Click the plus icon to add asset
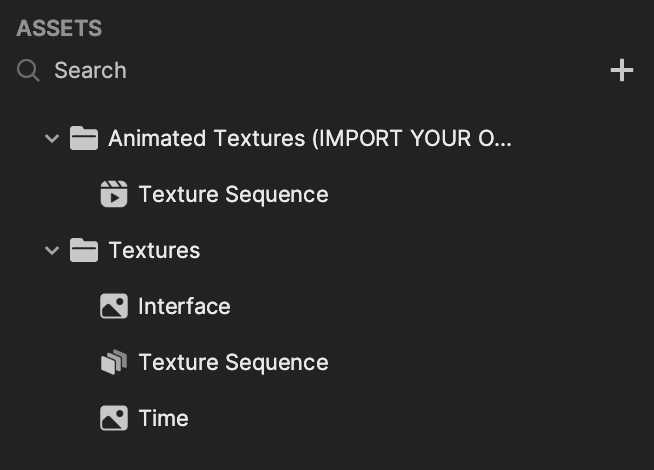654x470 pixels. tap(622, 70)
